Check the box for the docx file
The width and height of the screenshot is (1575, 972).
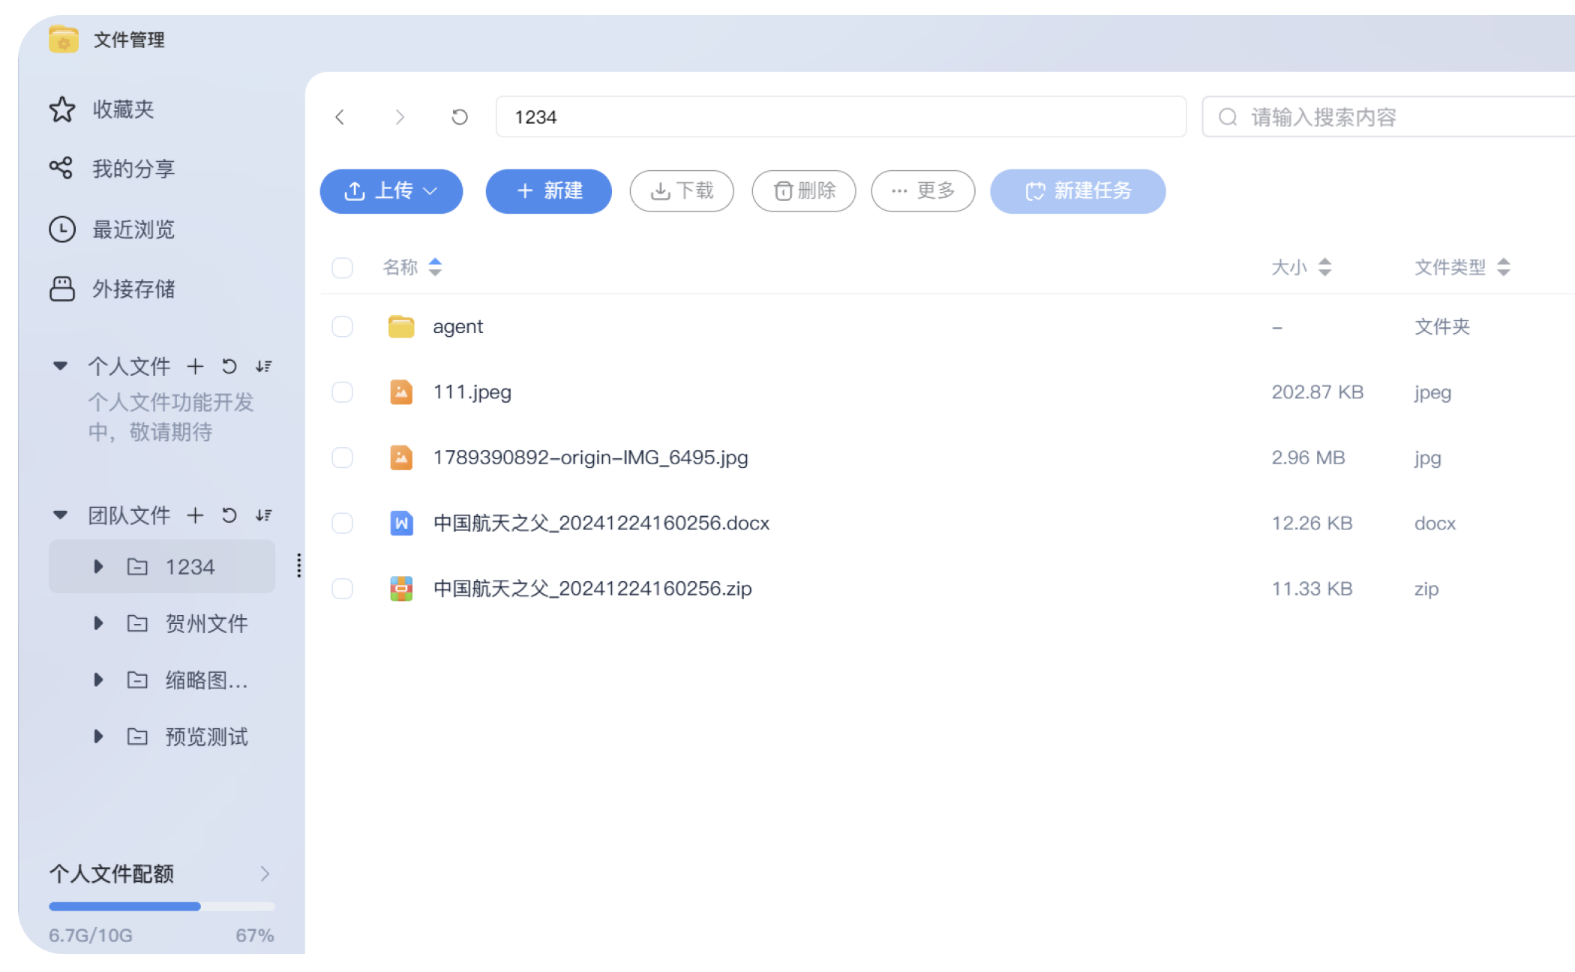[342, 523]
